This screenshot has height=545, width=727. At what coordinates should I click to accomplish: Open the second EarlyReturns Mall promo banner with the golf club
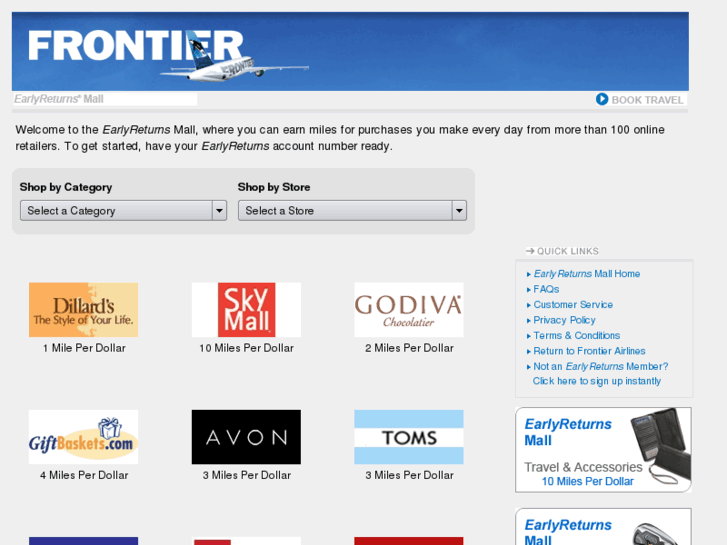[x=603, y=527]
